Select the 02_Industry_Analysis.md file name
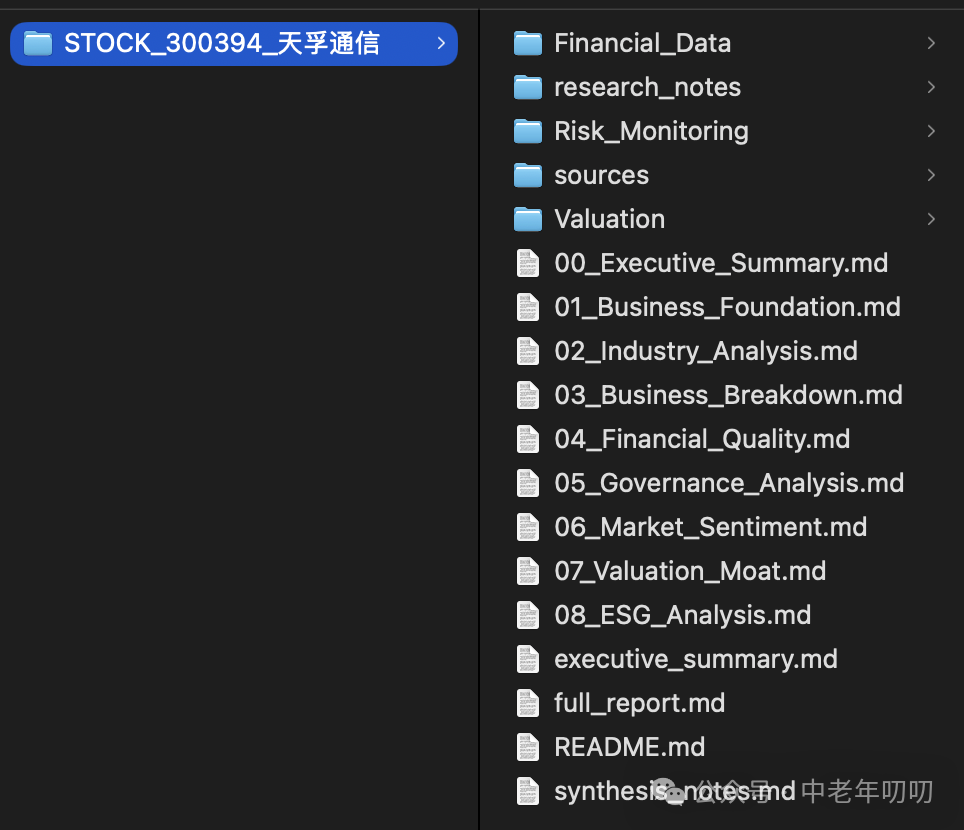964x830 pixels. pyautogui.click(x=706, y=352)
